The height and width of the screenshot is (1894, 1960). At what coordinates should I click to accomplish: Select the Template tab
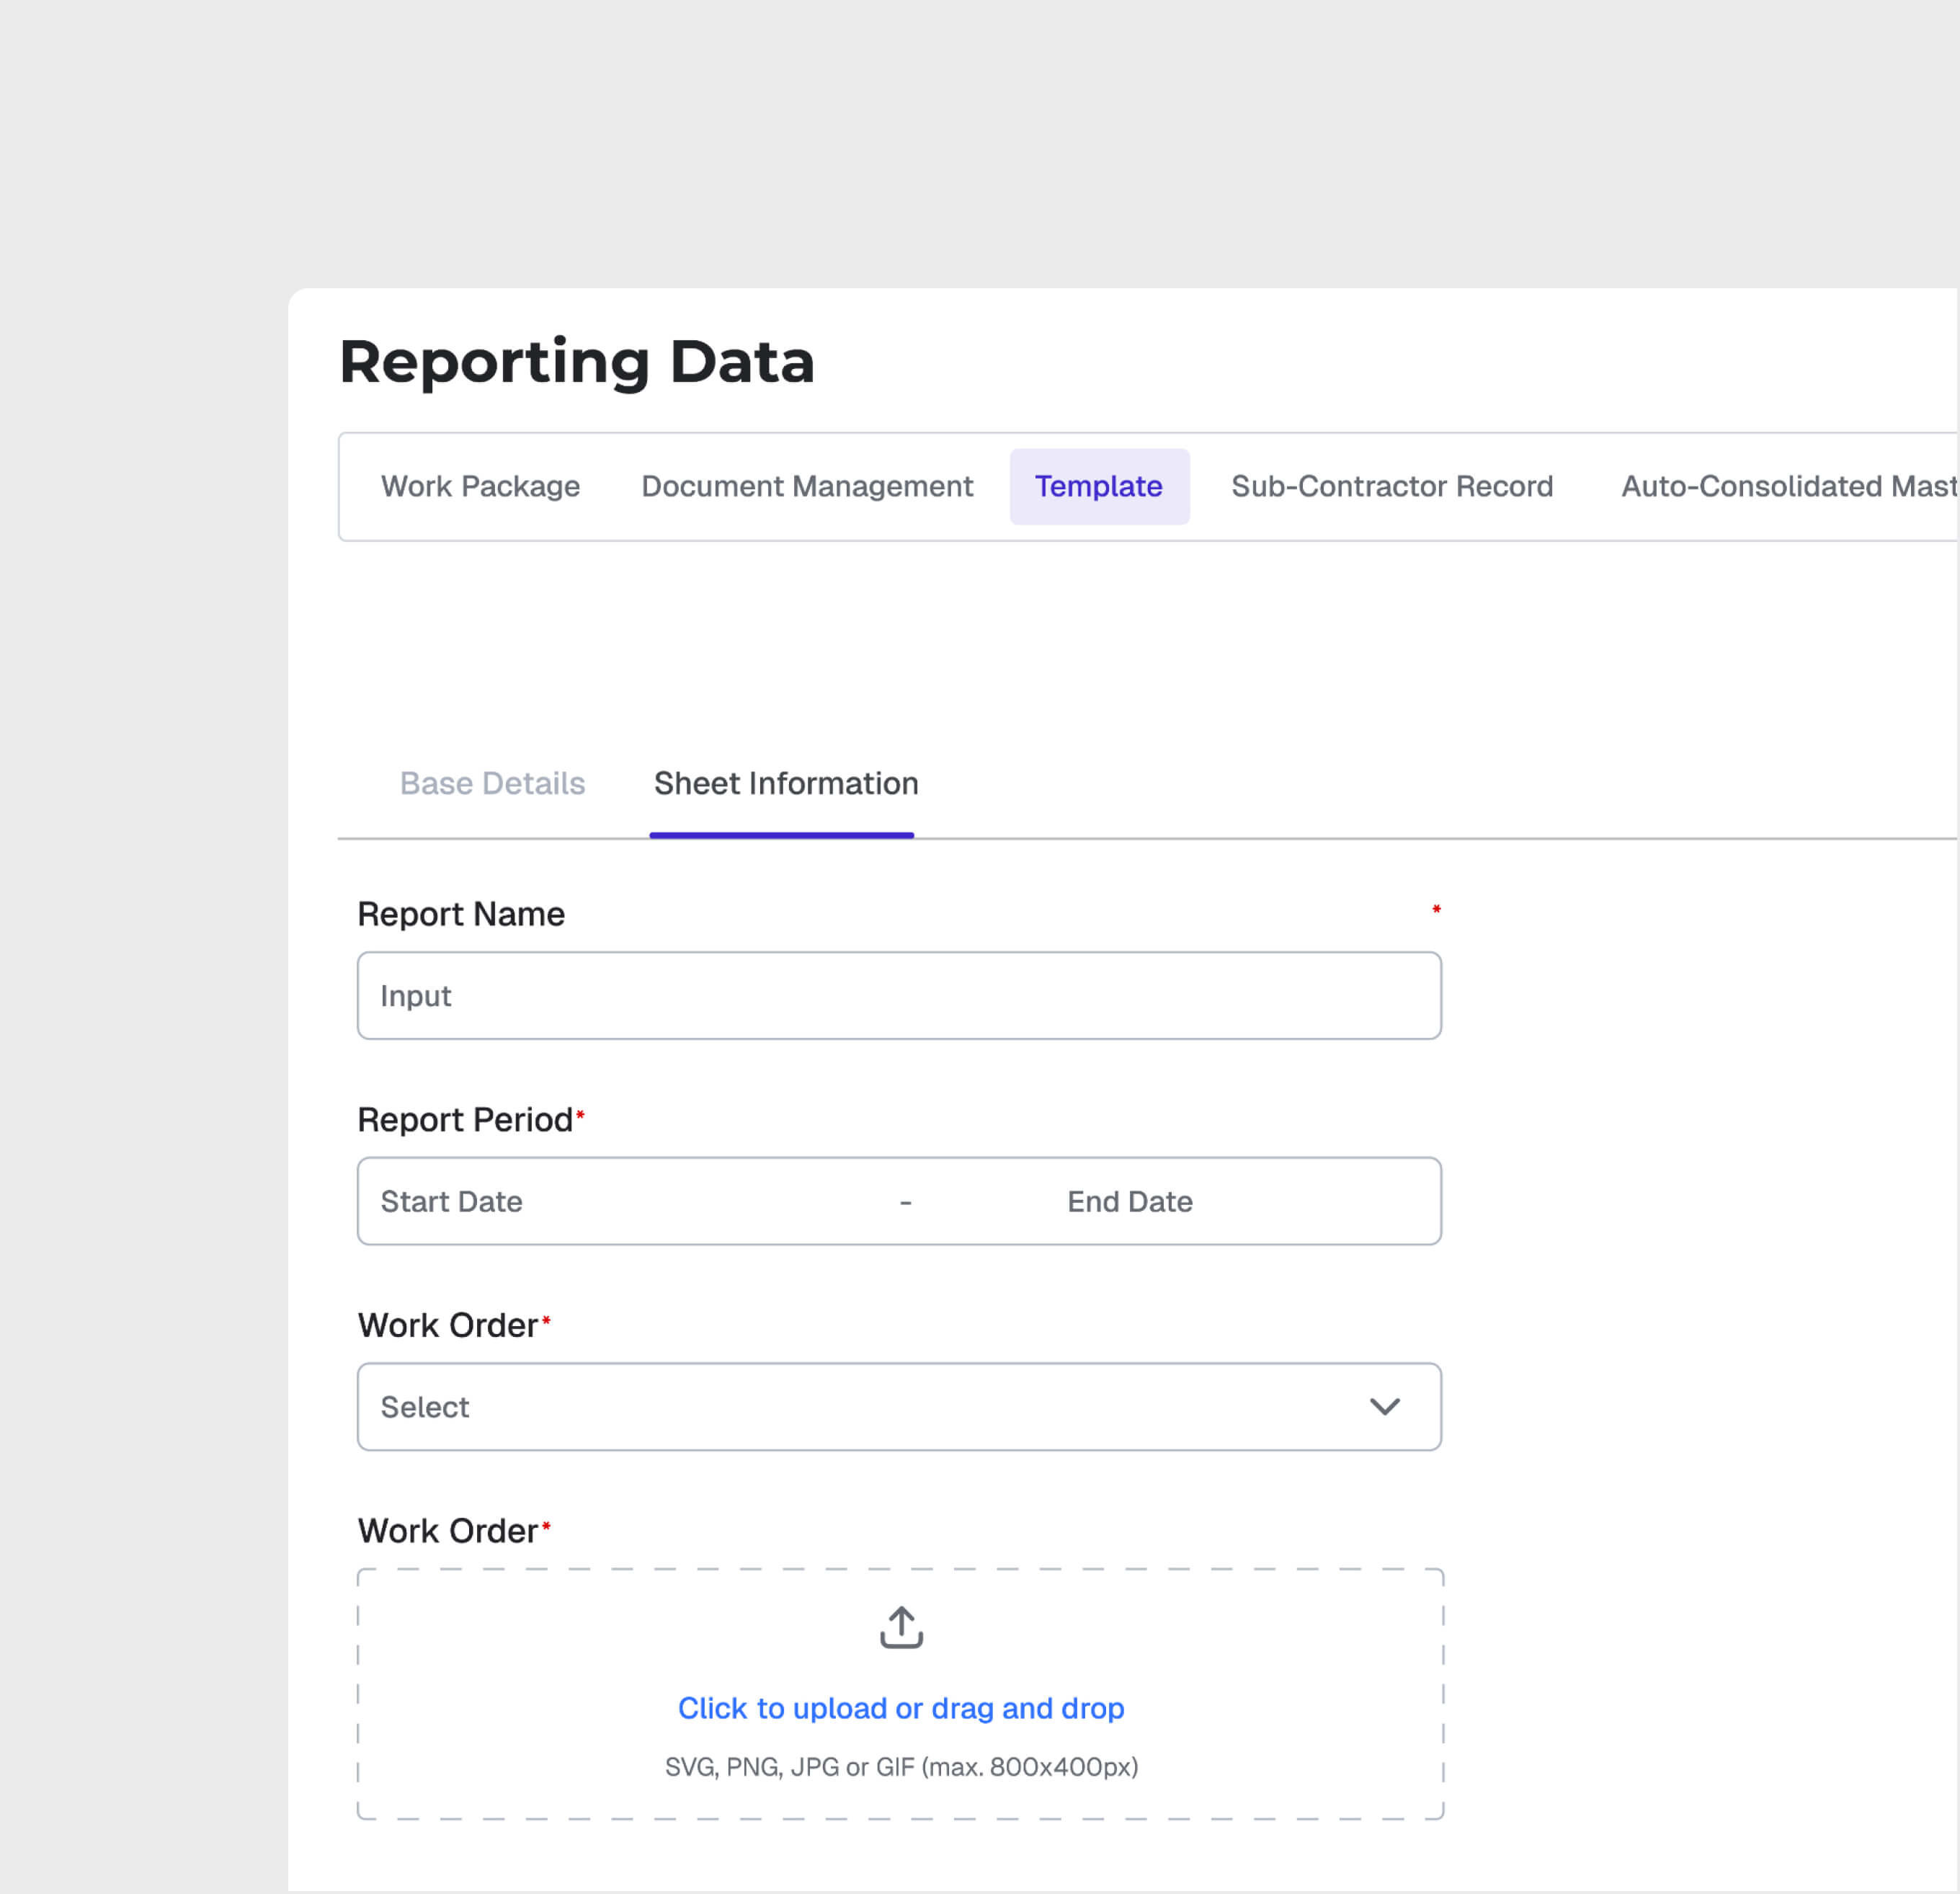tap(1099, 486)
